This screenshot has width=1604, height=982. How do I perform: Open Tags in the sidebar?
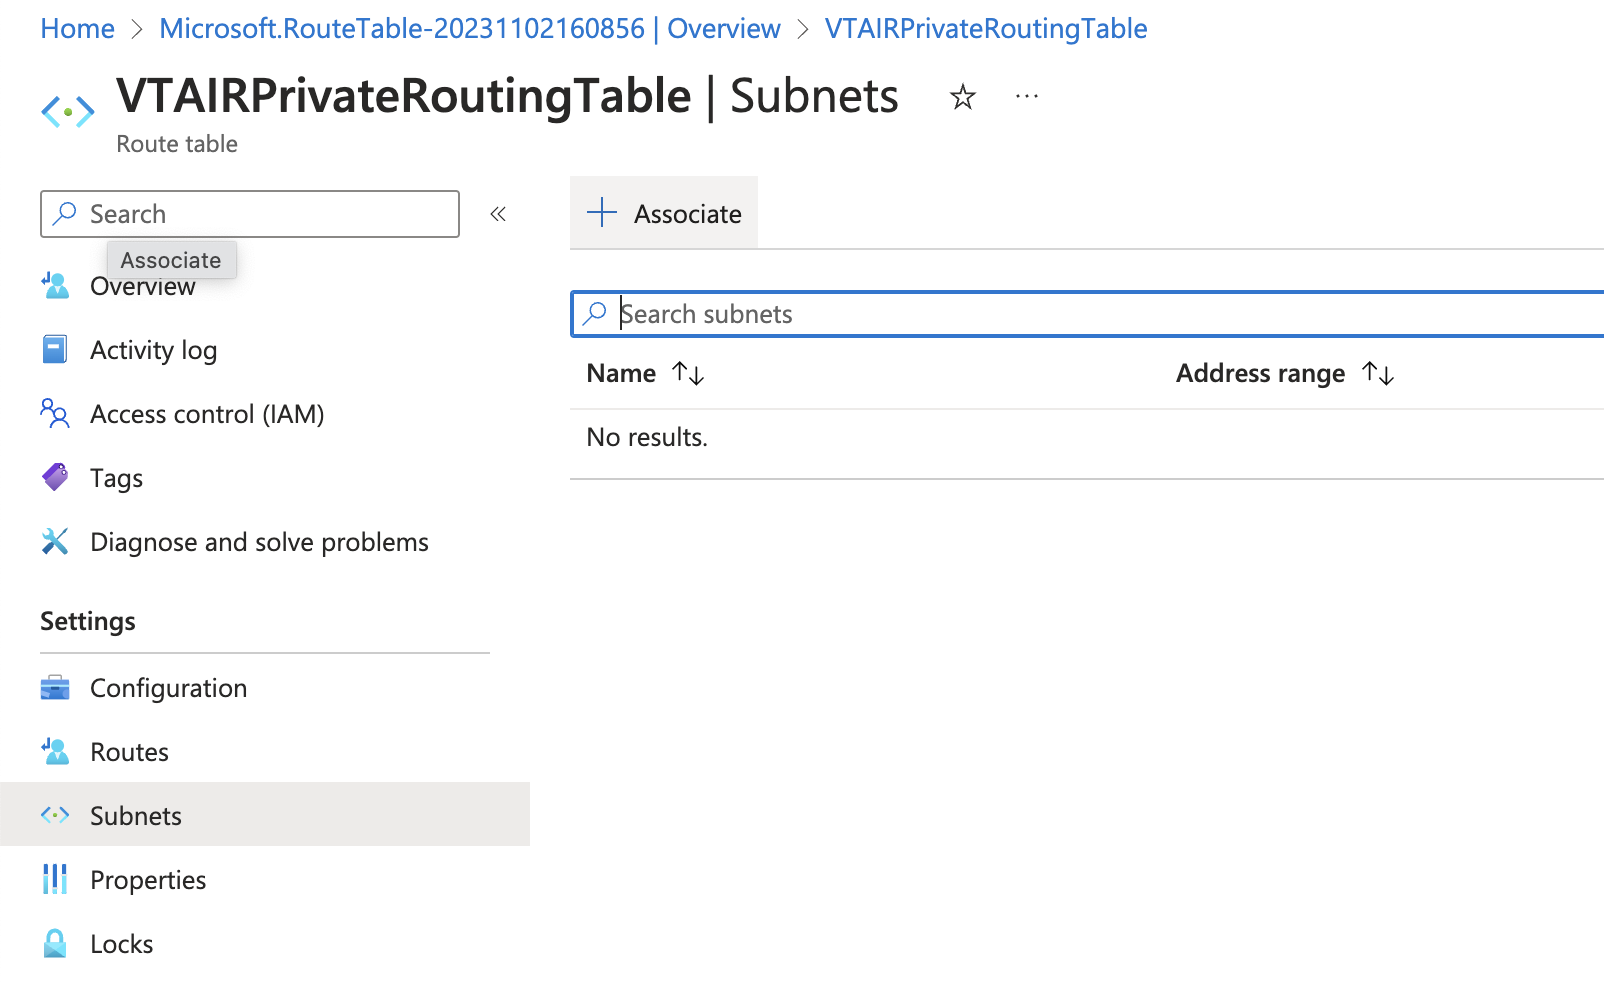click(116, 478)
